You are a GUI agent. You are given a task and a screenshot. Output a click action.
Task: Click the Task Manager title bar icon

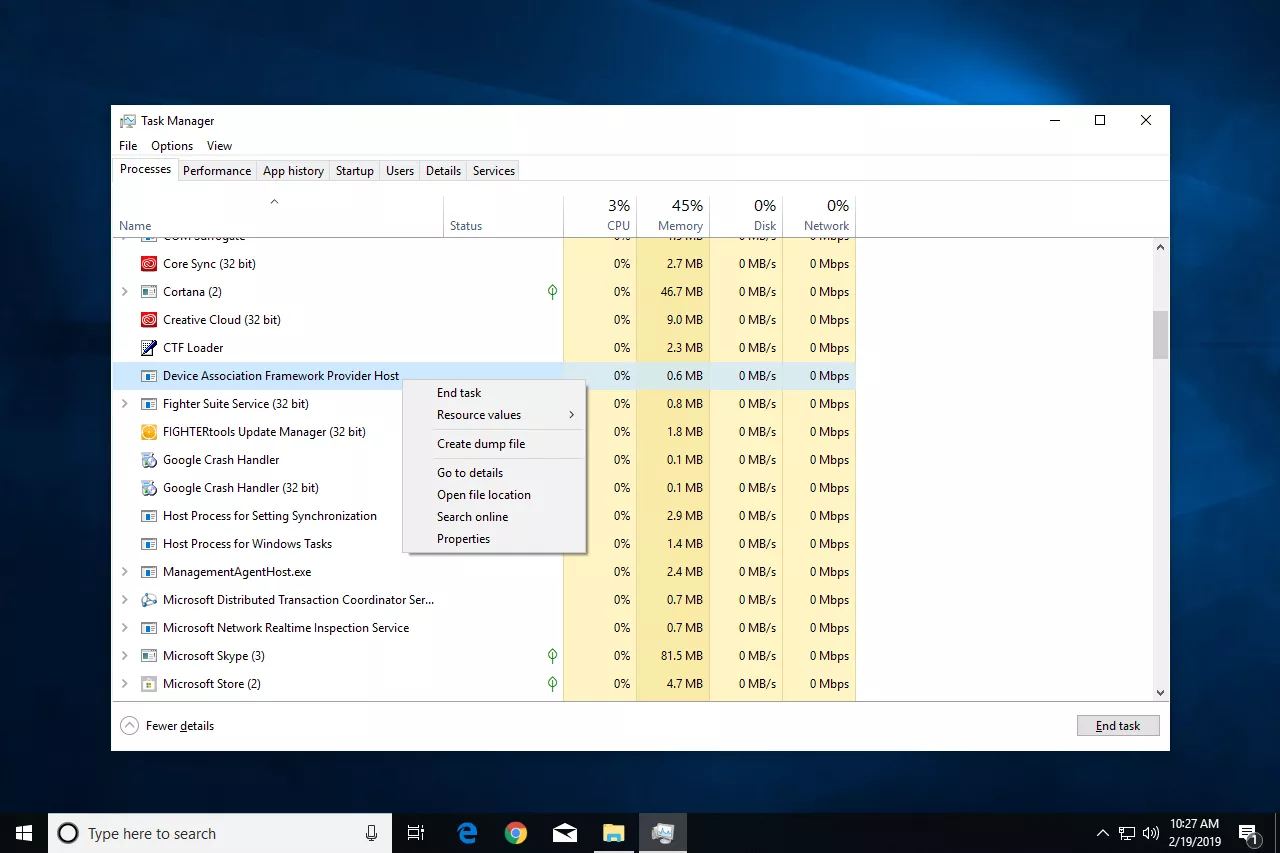coord(128,121)
